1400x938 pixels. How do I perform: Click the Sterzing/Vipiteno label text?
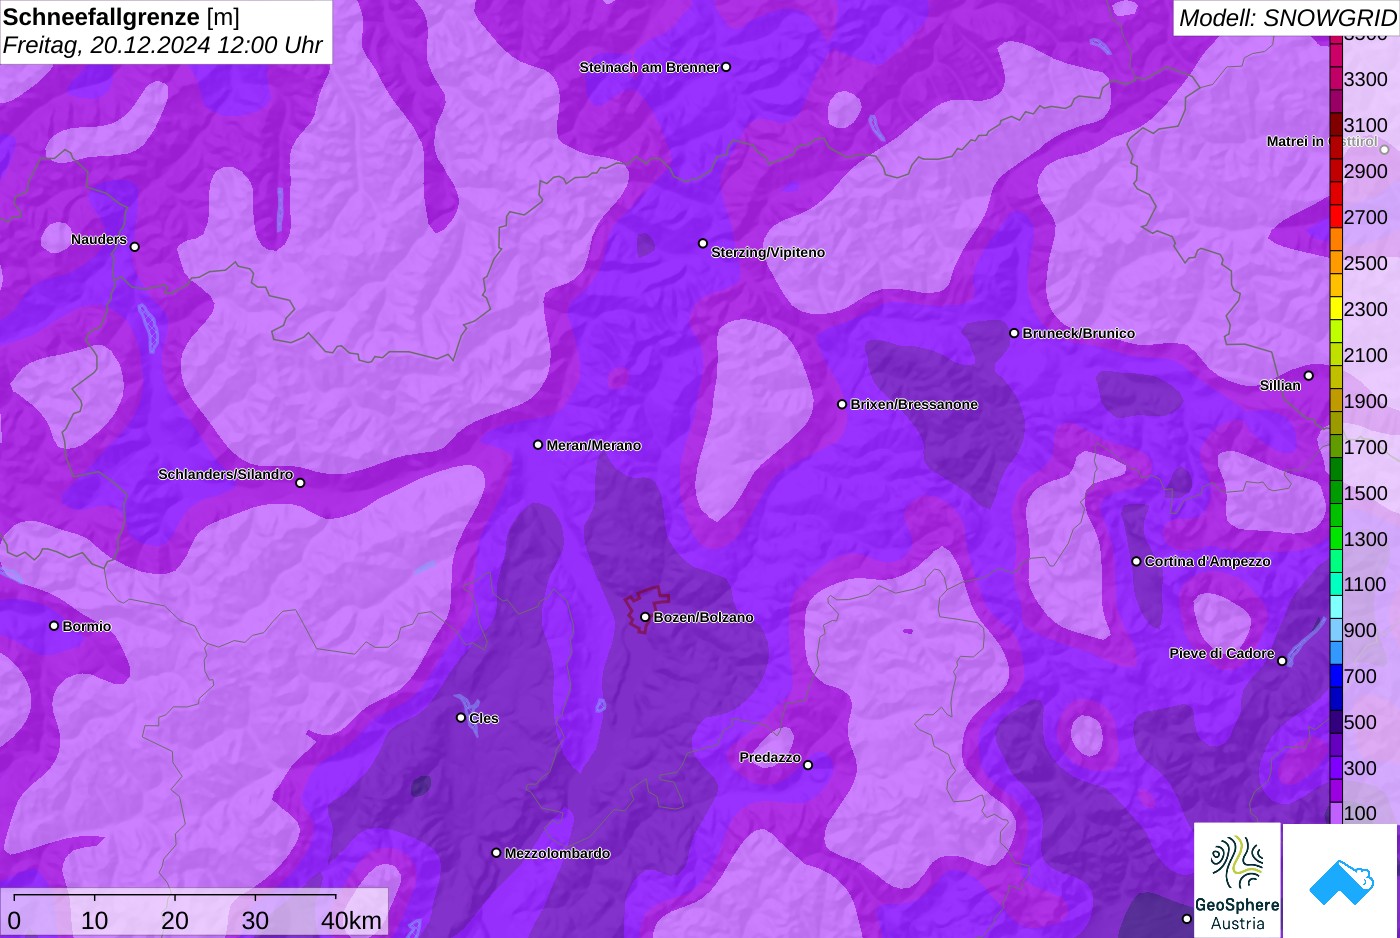768,252
